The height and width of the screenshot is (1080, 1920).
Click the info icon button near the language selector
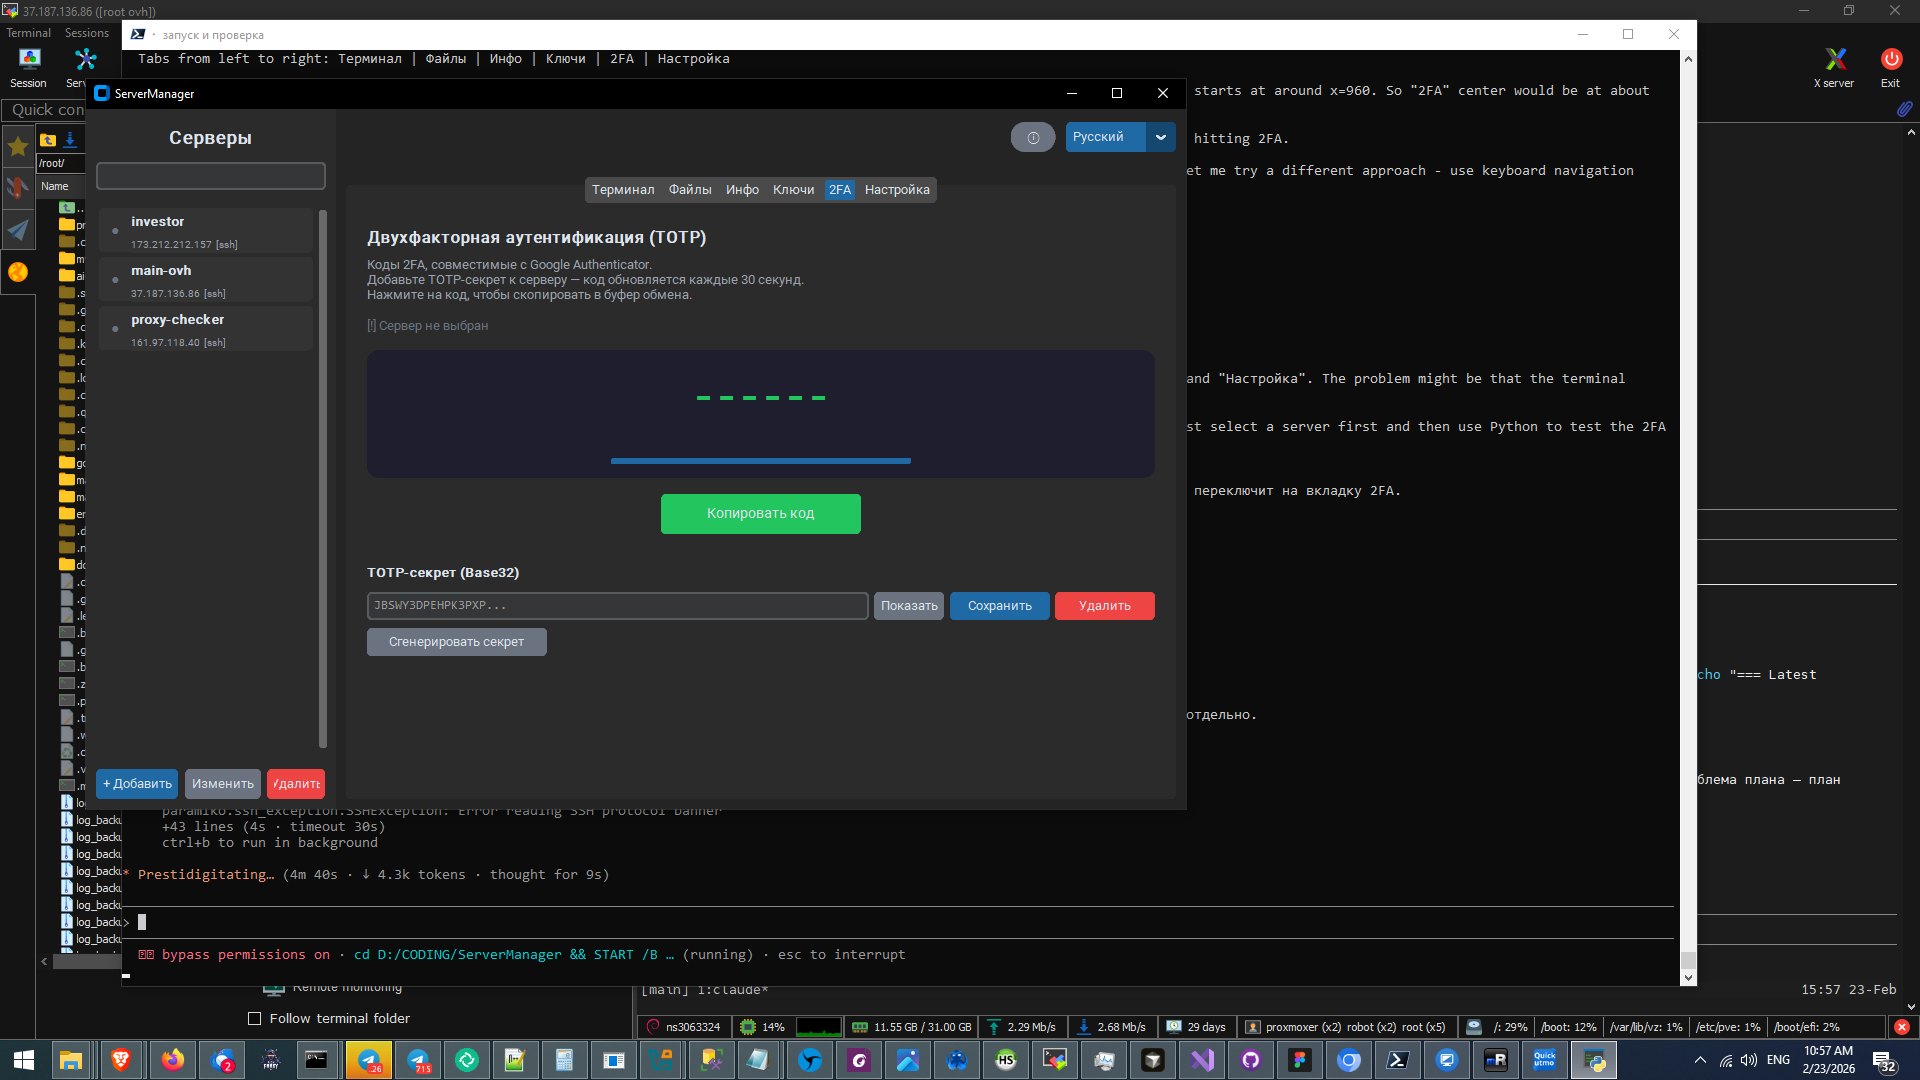(x=1033, y=138)
